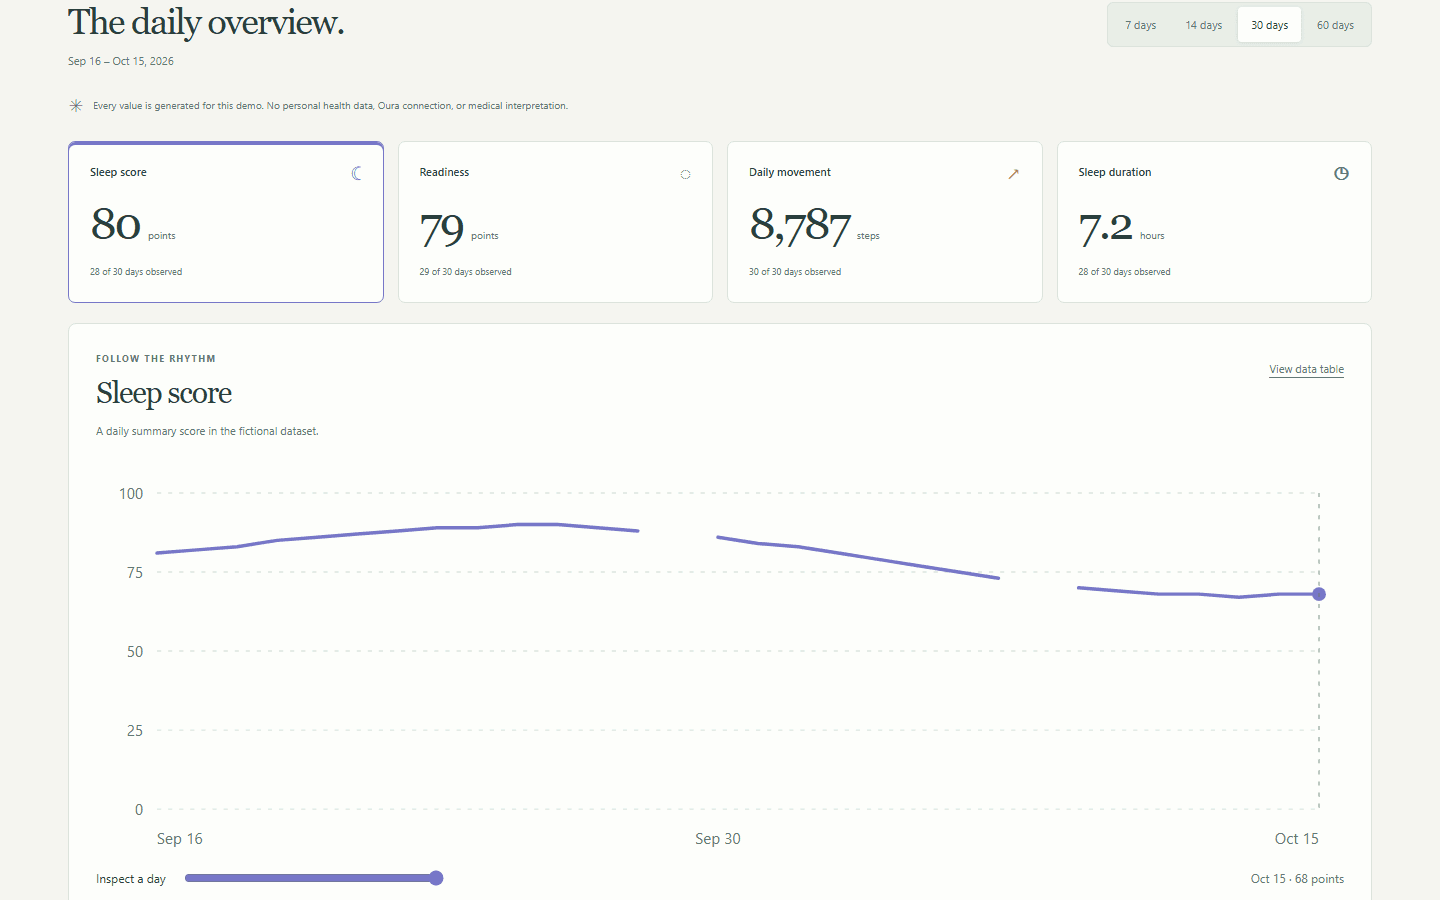The image size is (1440, 900).
Task: Click the arrow icon on Daily movement card
Action: tap(1013, 174)
